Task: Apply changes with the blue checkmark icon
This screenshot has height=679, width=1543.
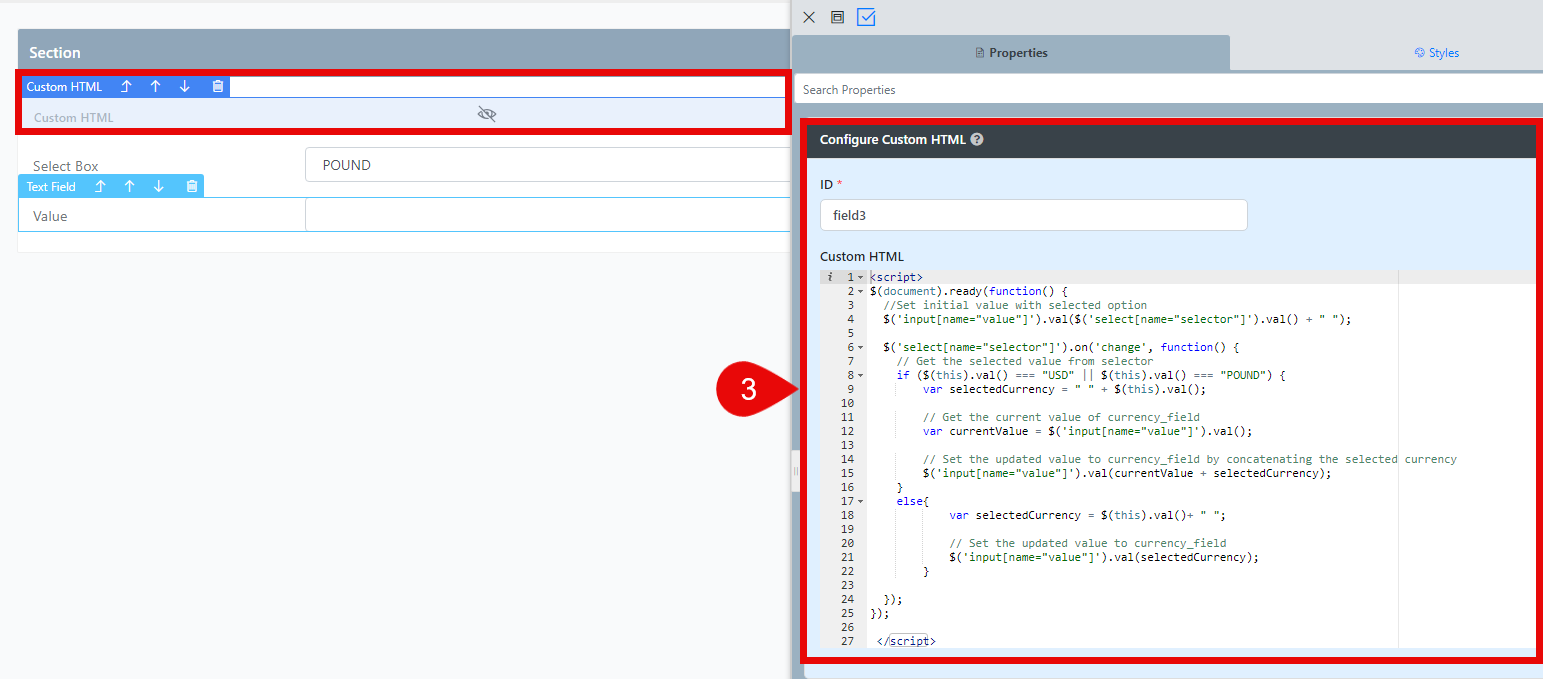Action: coord(866,17)
